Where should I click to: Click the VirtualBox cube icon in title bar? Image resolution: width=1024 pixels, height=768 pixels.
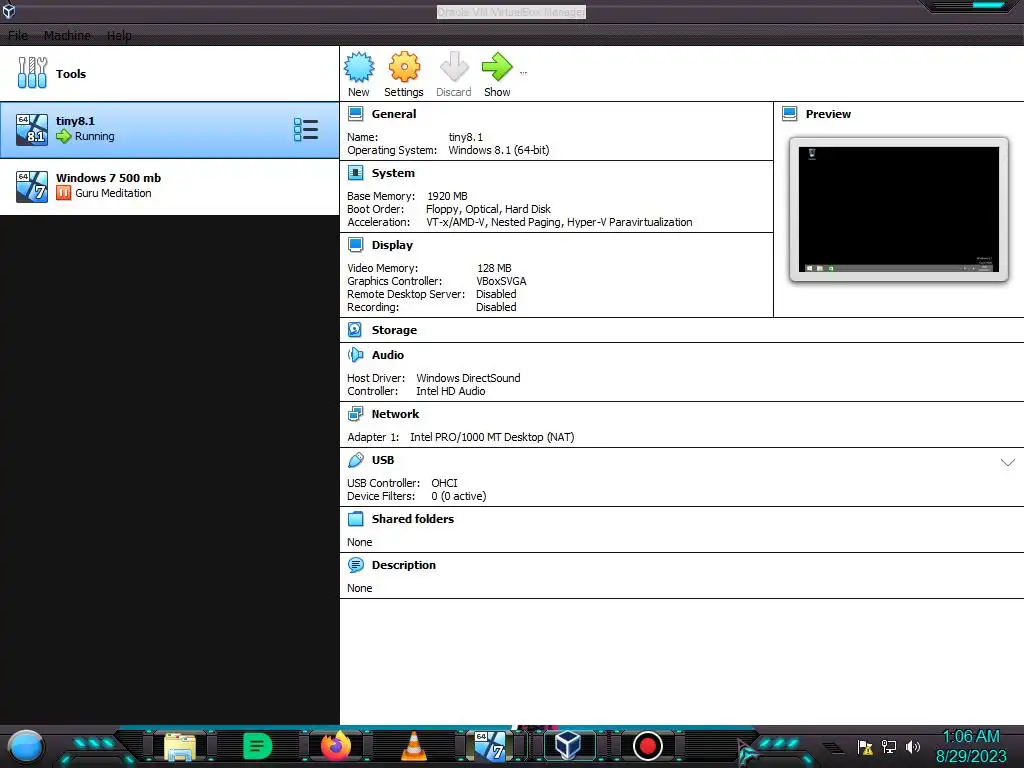[x=9, y=11]
